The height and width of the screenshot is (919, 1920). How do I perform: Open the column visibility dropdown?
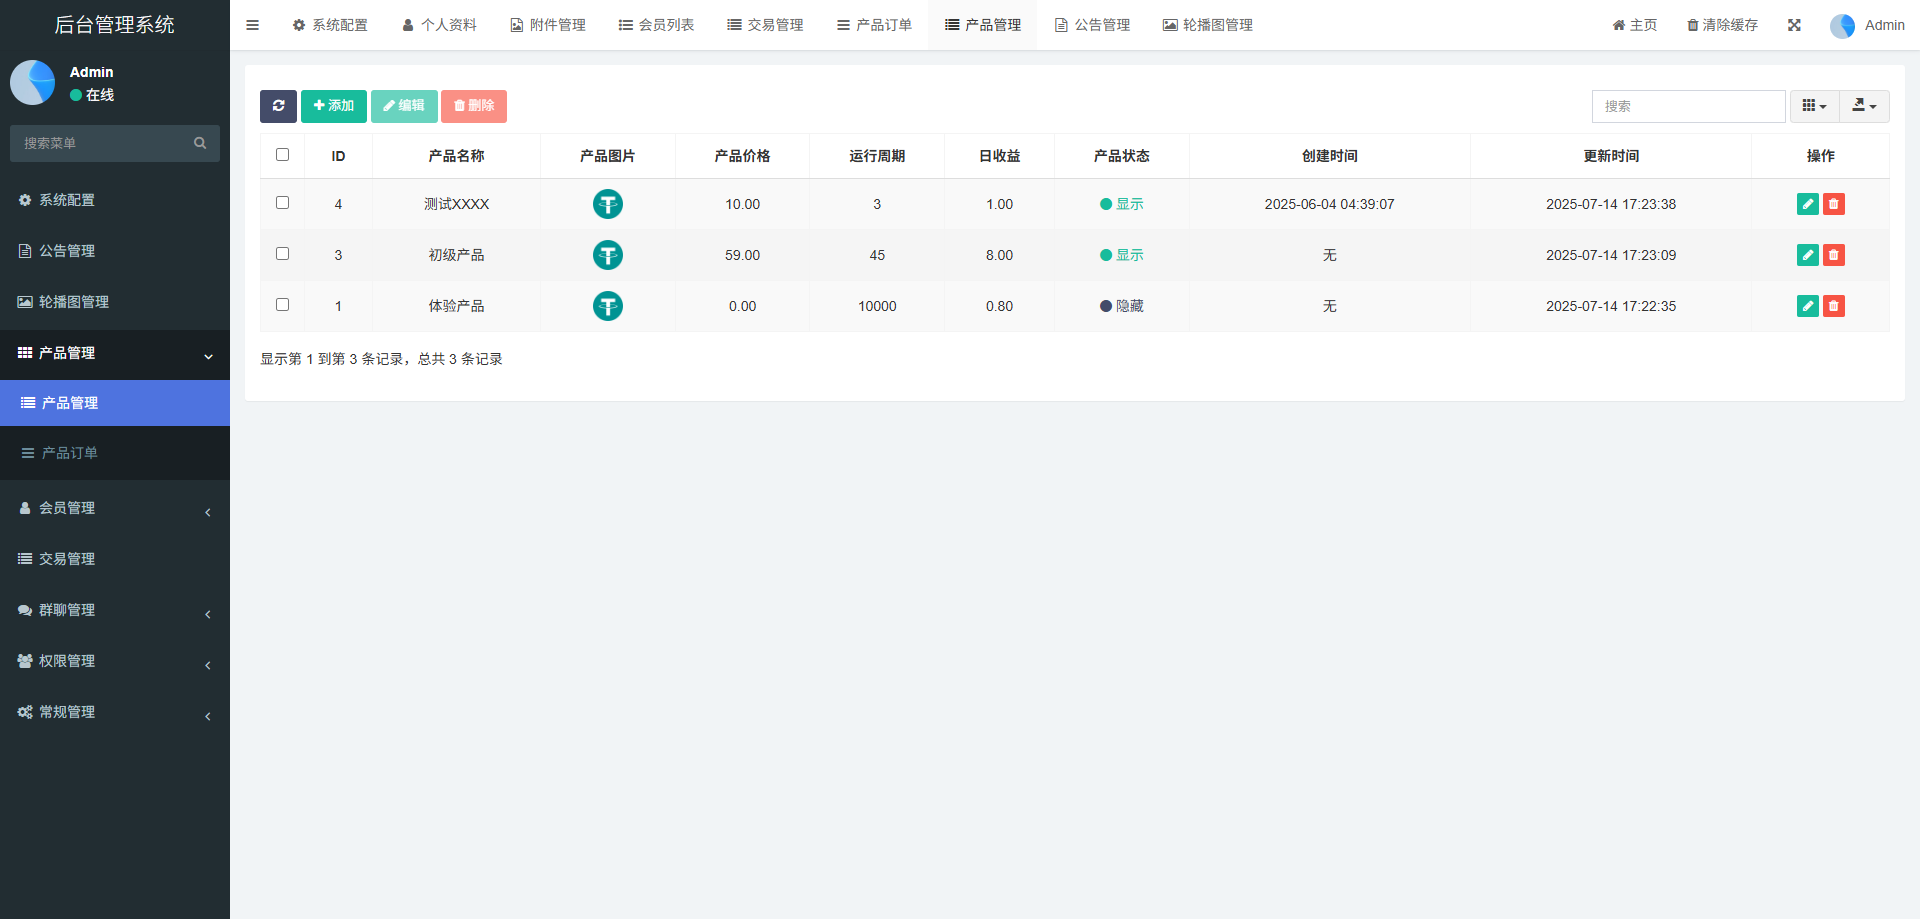(x=1814, y=106)
